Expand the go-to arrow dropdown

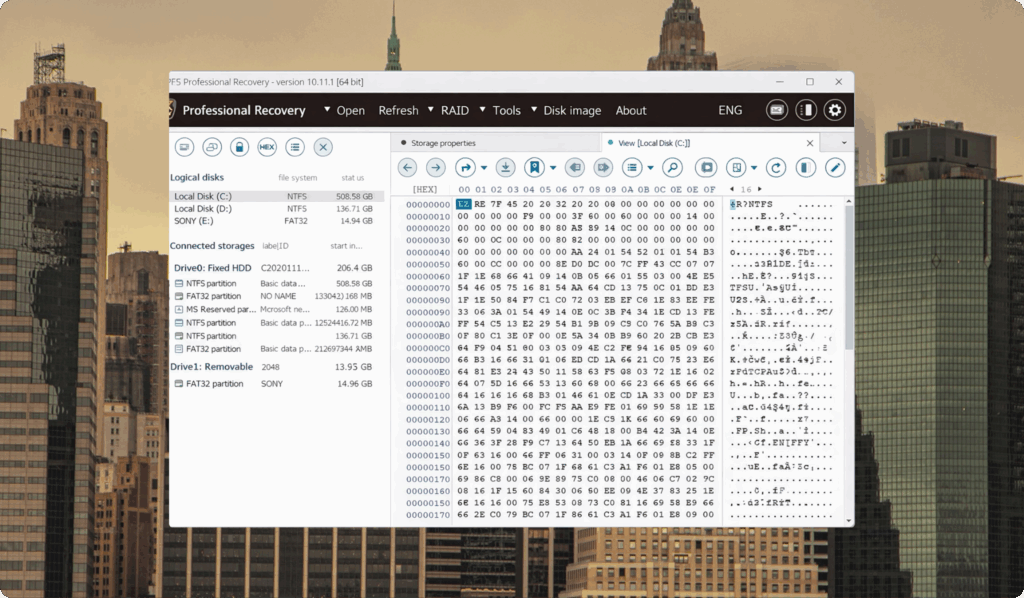[x=484, y=168]
